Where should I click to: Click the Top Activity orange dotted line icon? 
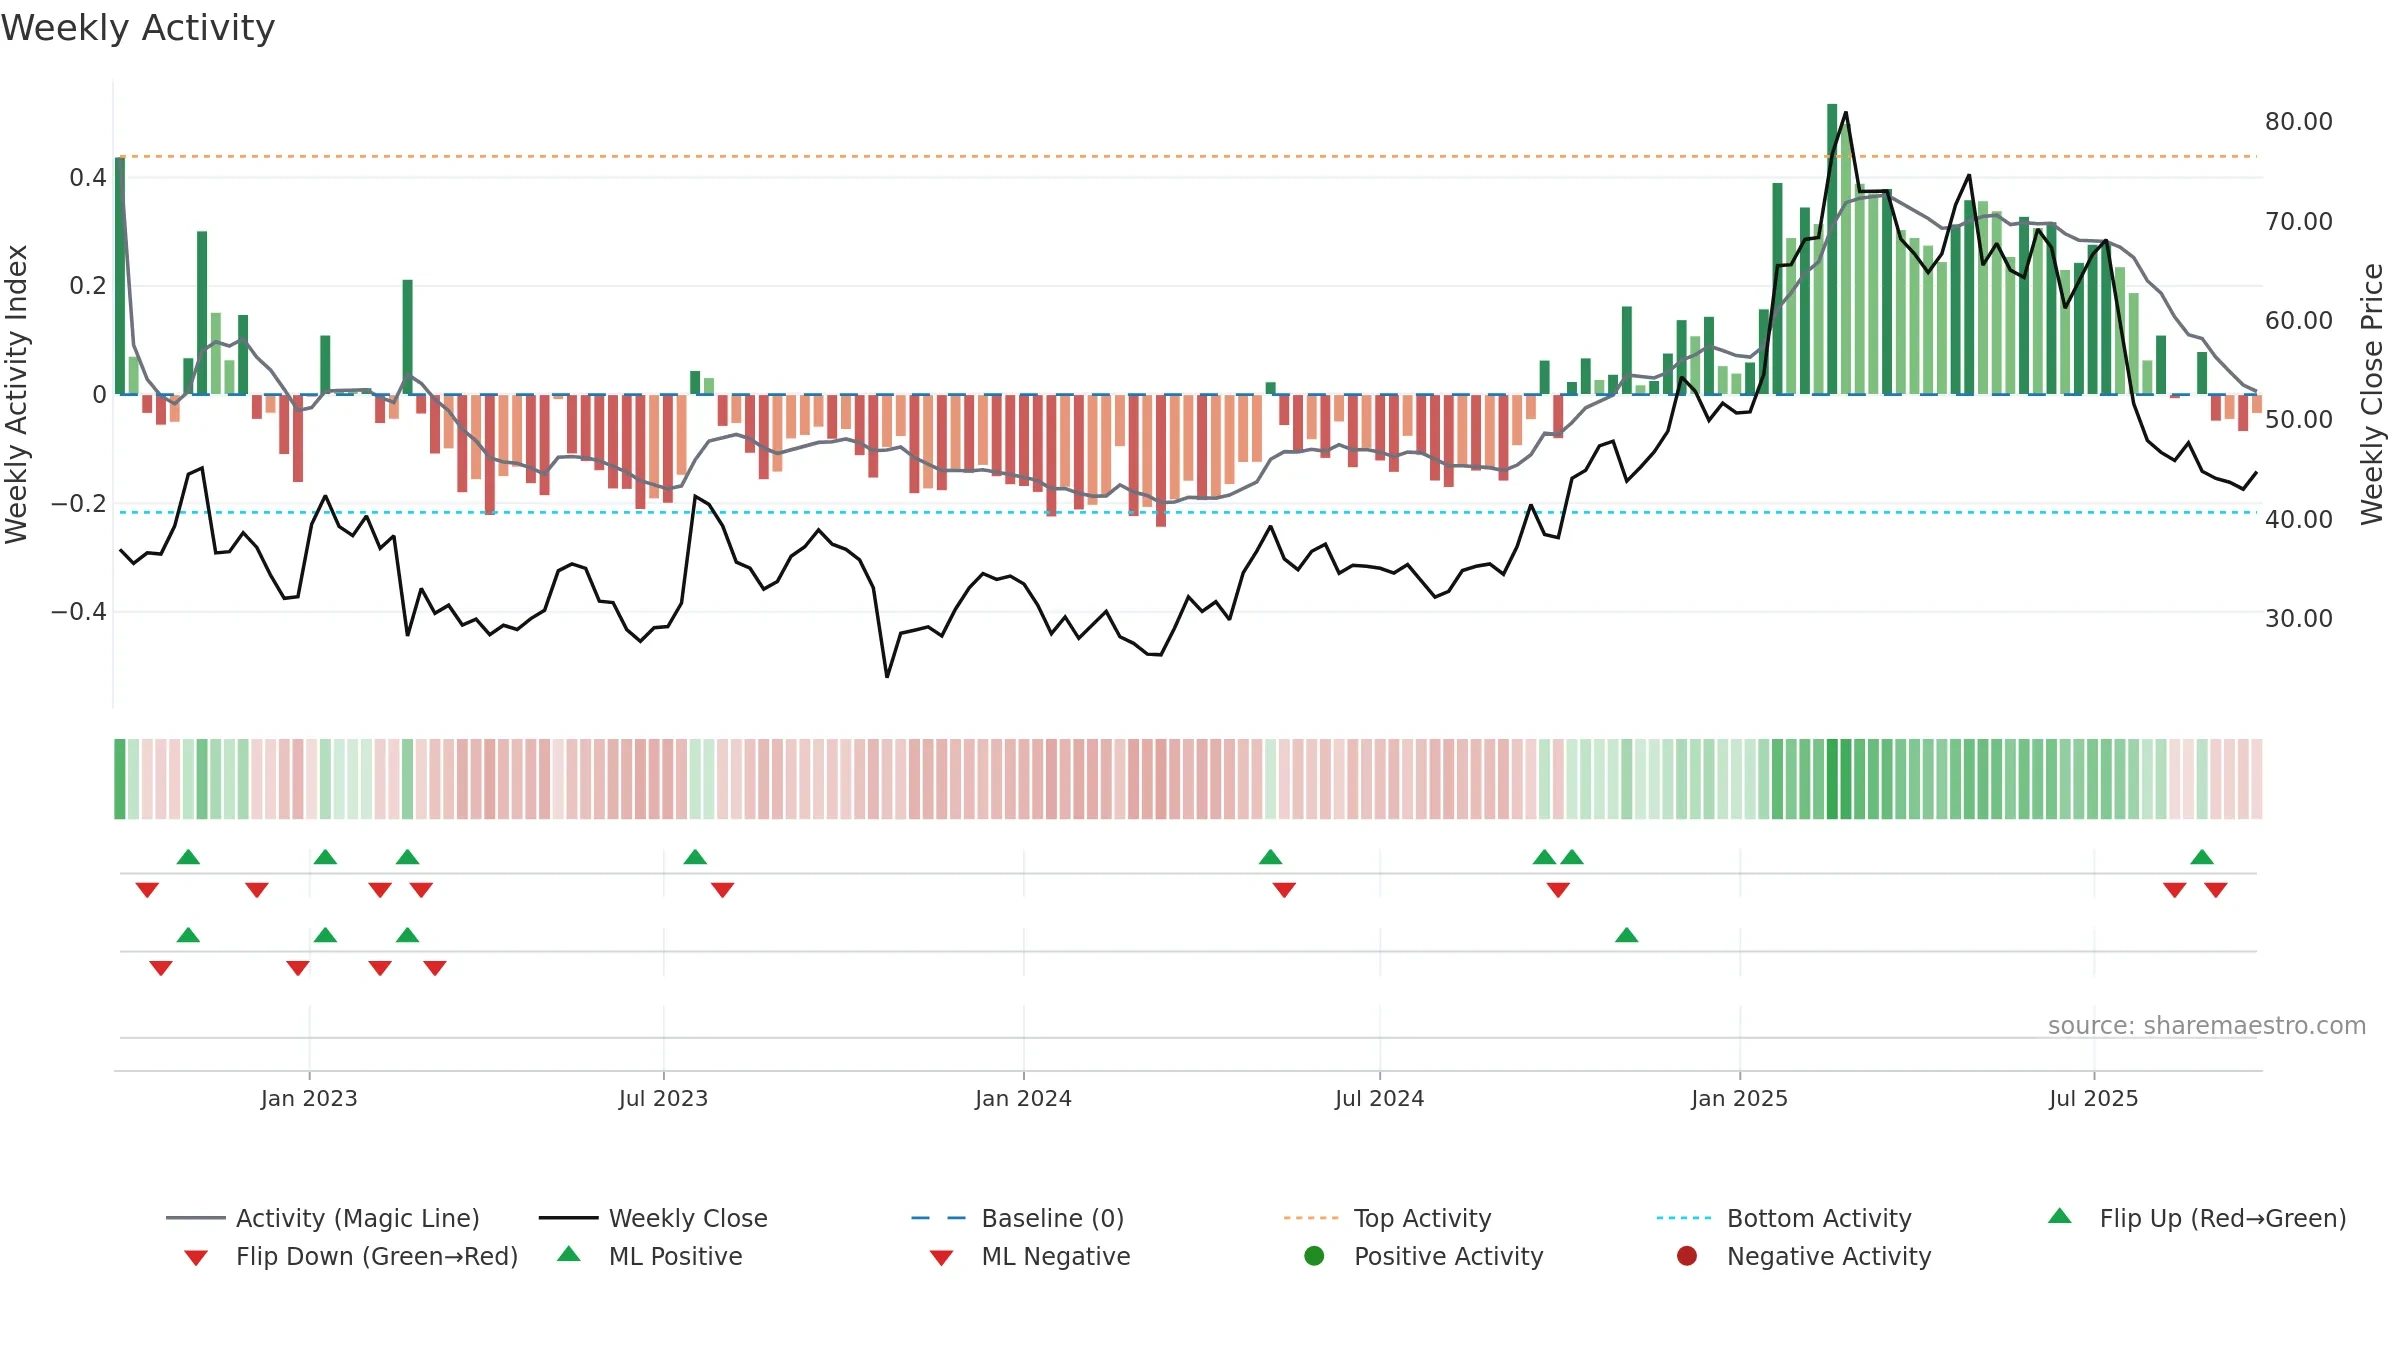point(1311,1218)
